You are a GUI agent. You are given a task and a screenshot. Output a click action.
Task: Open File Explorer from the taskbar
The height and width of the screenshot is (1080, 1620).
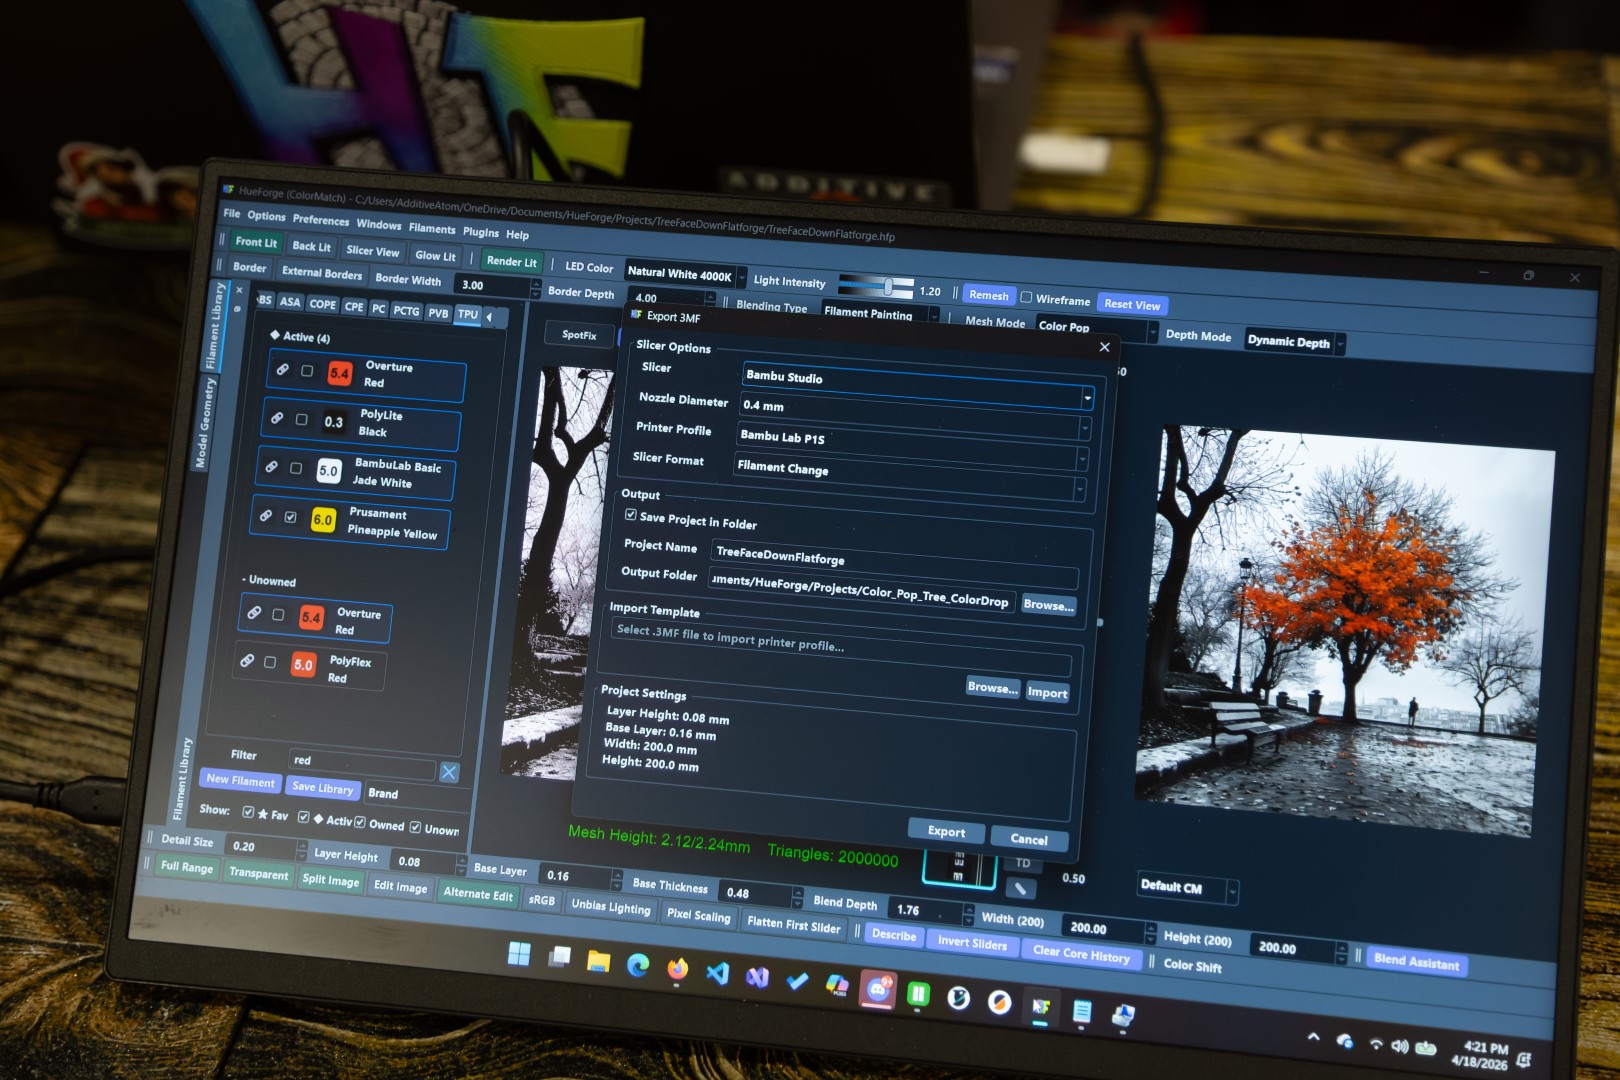[x=598, y=961]
